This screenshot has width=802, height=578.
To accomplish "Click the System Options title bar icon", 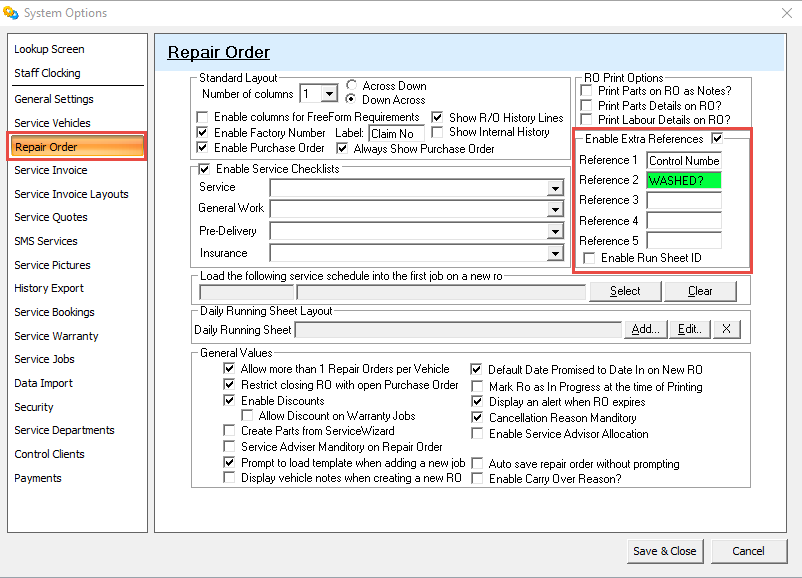I will [10, 12].
